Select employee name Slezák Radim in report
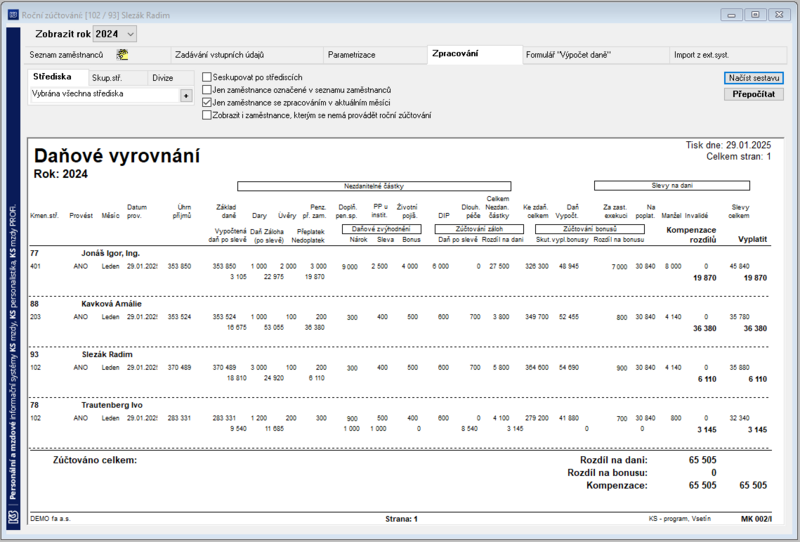 point(107,354)
